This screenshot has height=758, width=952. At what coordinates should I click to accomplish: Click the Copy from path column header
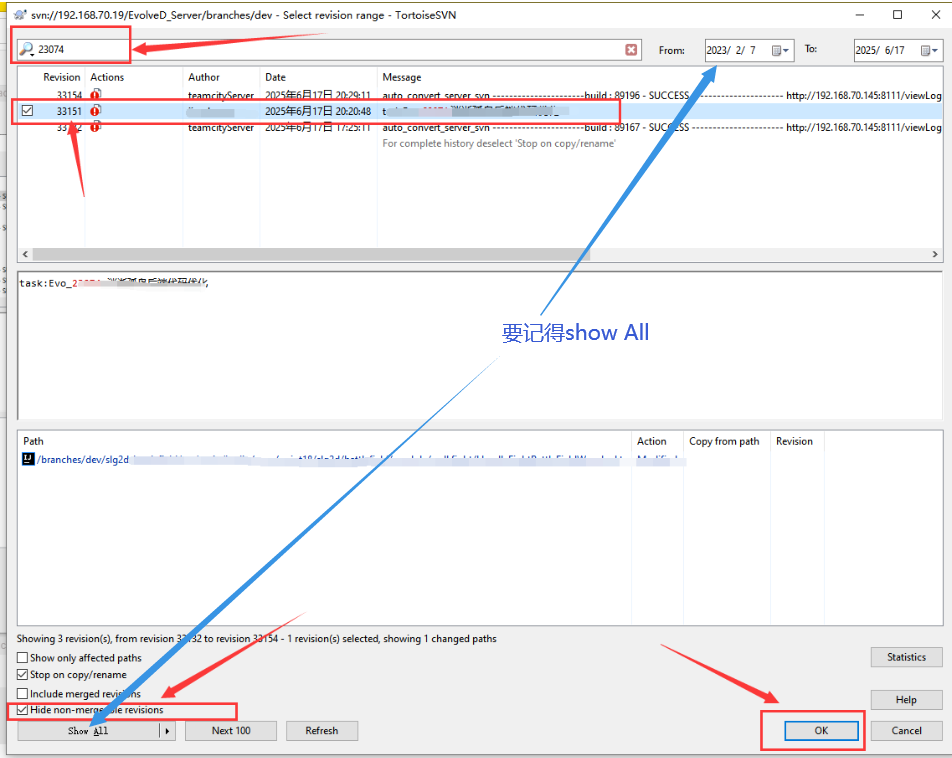[x=727, y=441]
